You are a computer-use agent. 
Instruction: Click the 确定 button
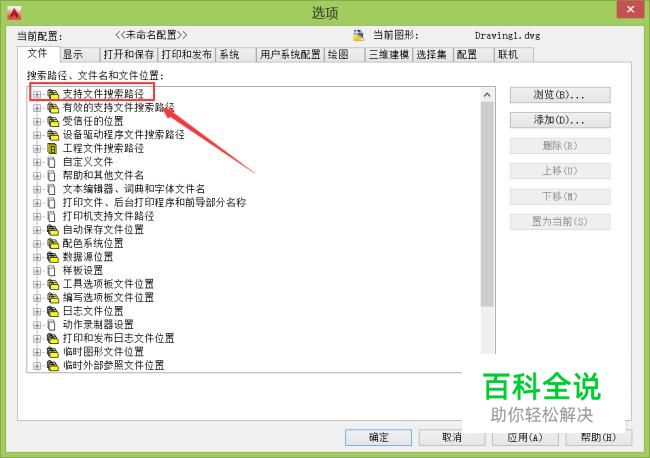pos(378,437)
